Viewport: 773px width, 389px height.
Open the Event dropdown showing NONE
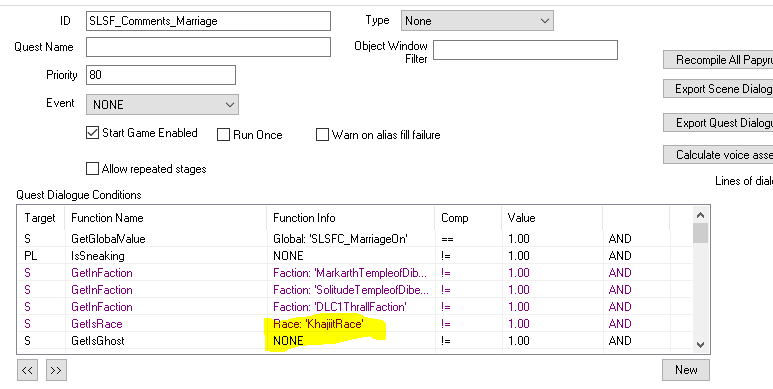[x=162, y=105]
